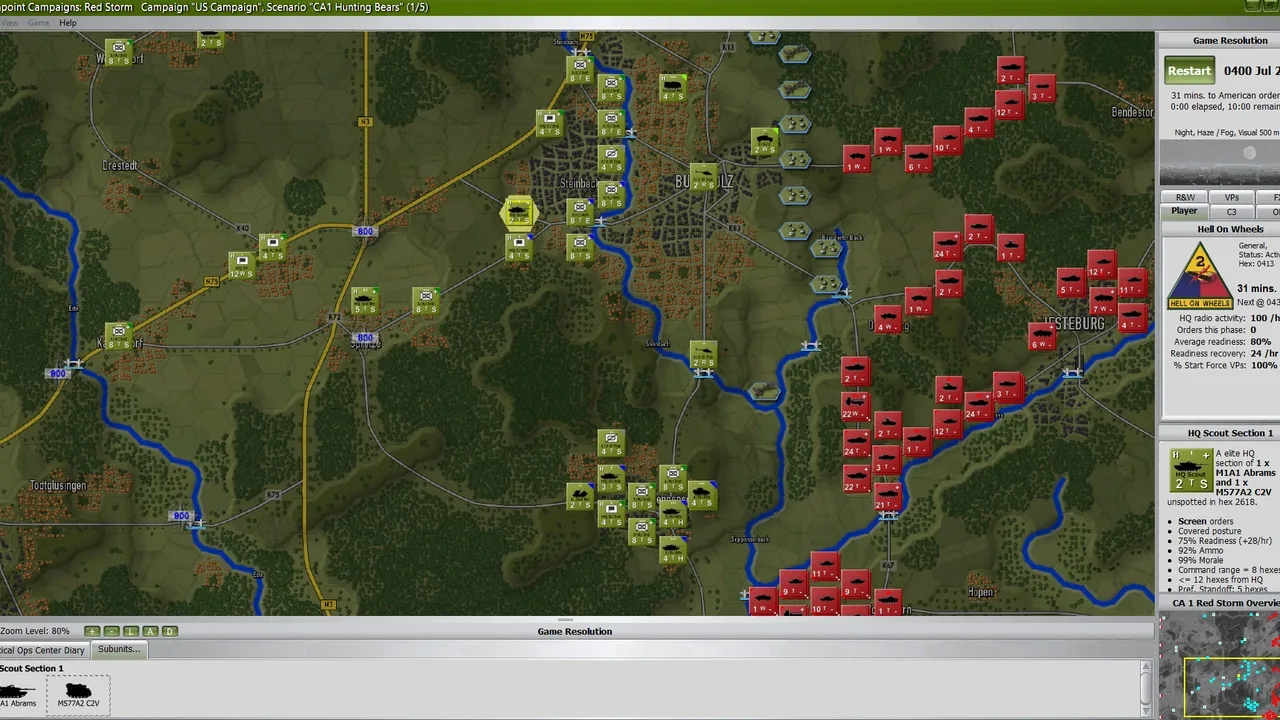The width and height of the screenshot is (1280, 720).
Task: Select the M577A2 C2V subunit
Action: point(78,693)
